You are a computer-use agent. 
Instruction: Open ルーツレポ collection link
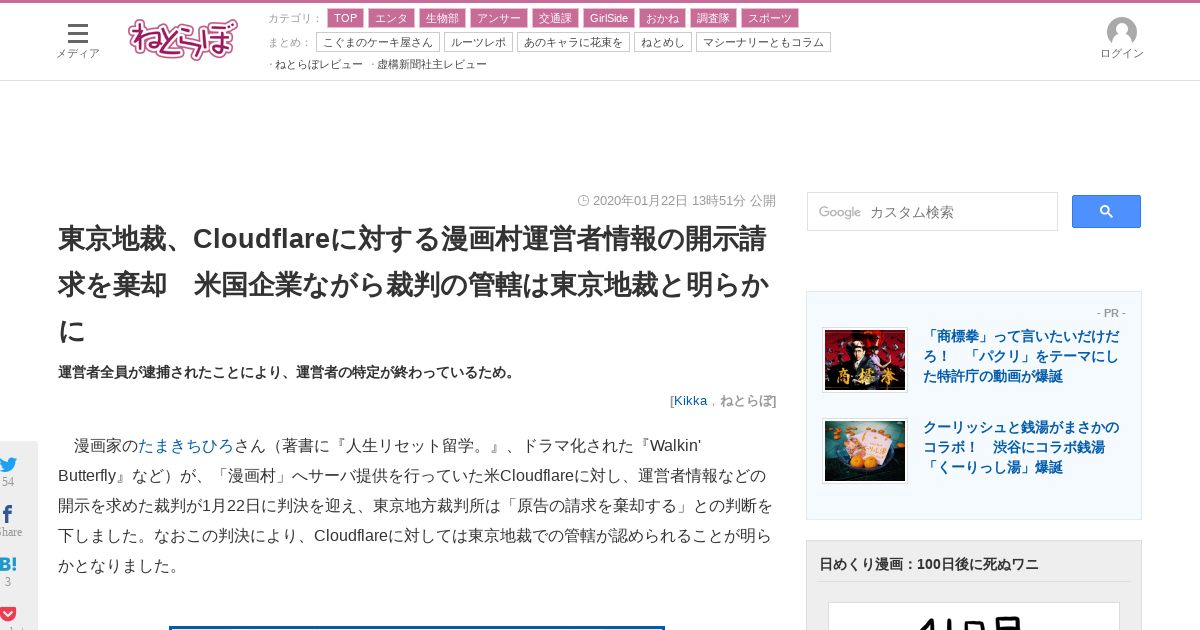(x=478, y=42)
